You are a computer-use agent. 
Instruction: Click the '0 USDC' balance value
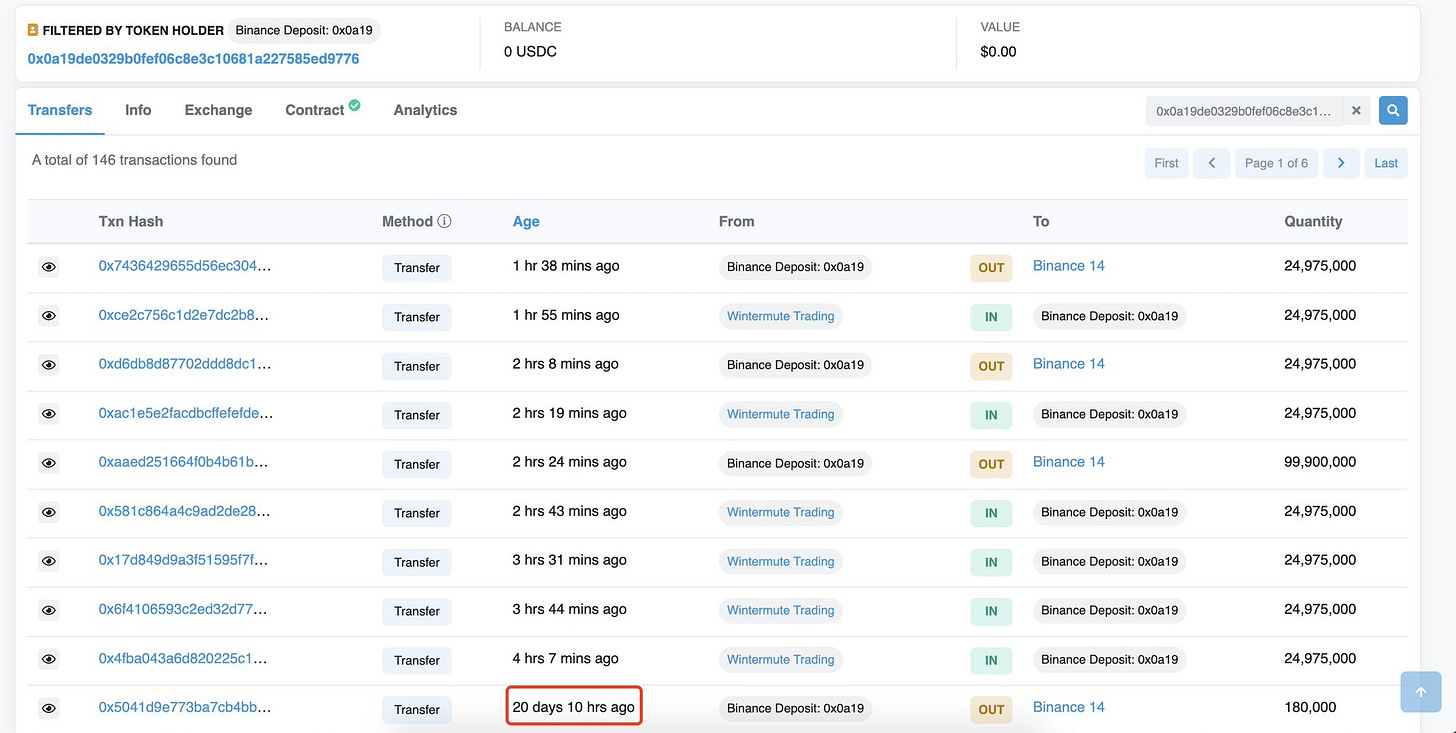pos(530,51)
